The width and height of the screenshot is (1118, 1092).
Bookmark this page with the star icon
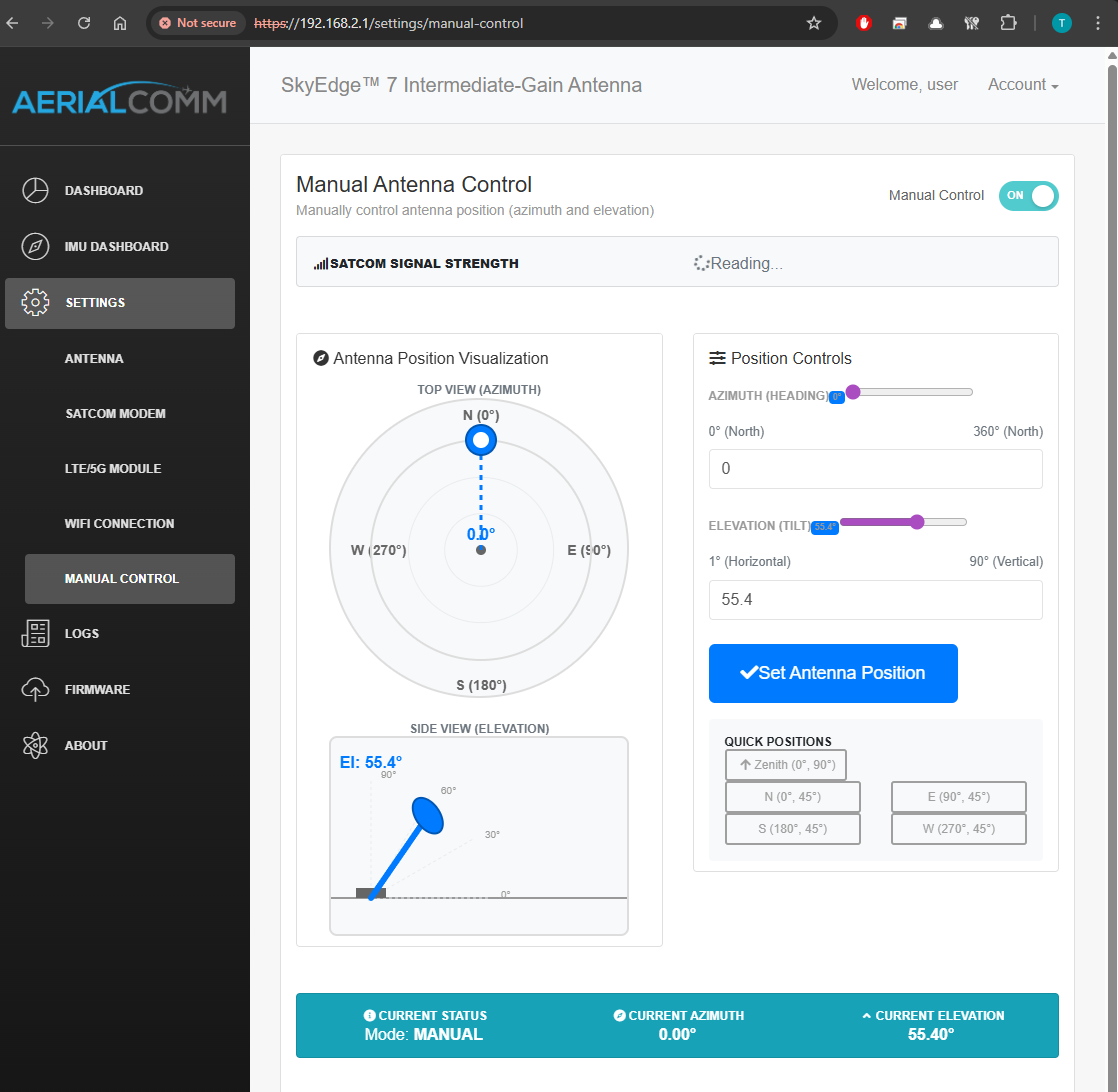click(x=813, y=23)
